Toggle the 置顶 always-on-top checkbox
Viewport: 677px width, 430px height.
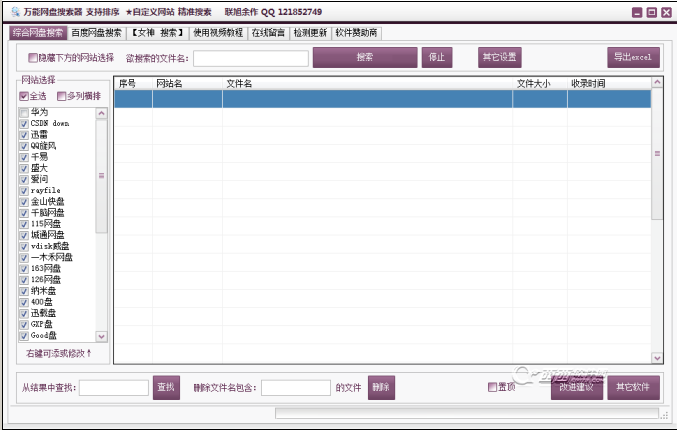pyautogui.click(x=492, y=387)
